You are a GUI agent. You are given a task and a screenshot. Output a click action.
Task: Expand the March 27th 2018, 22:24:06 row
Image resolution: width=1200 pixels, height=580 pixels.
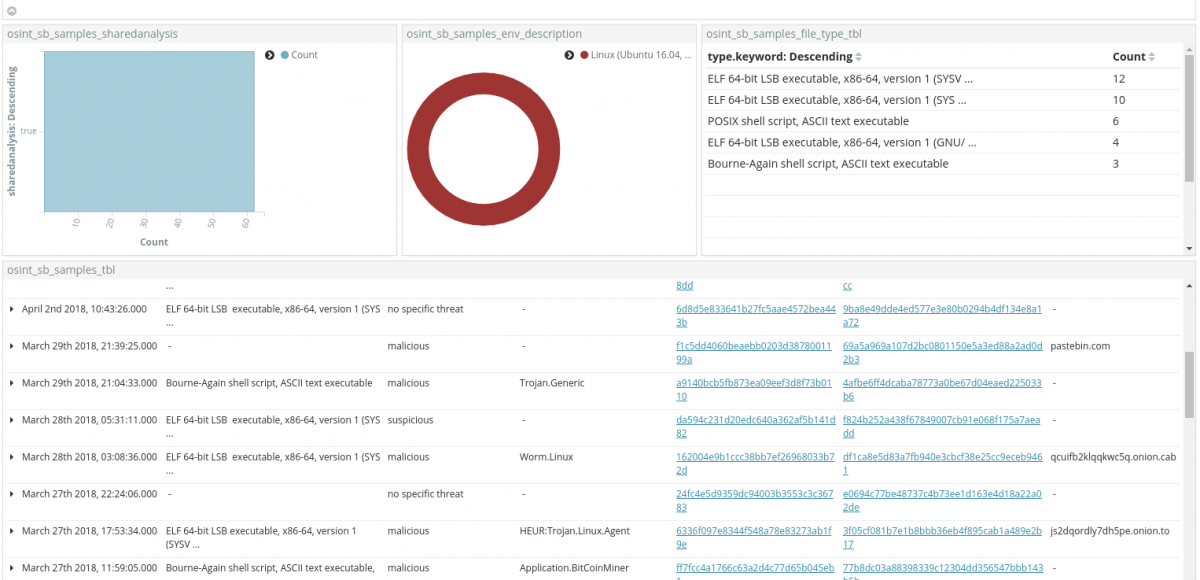click(12, 494)
